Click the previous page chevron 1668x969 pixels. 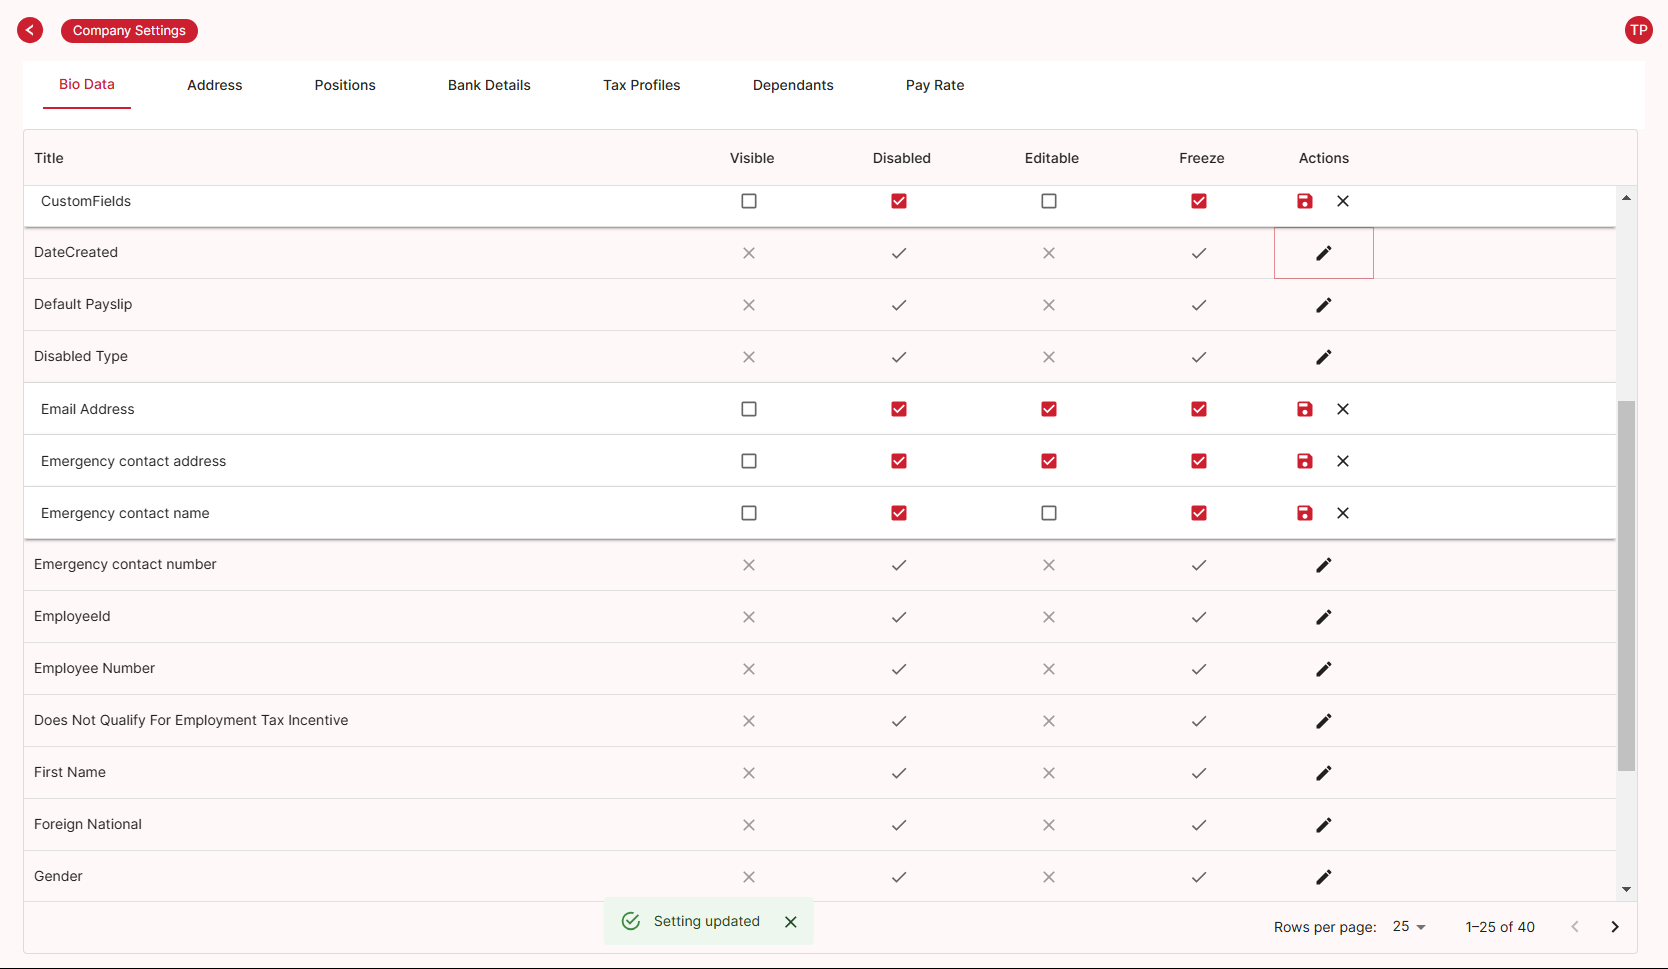click(1575, 927)
